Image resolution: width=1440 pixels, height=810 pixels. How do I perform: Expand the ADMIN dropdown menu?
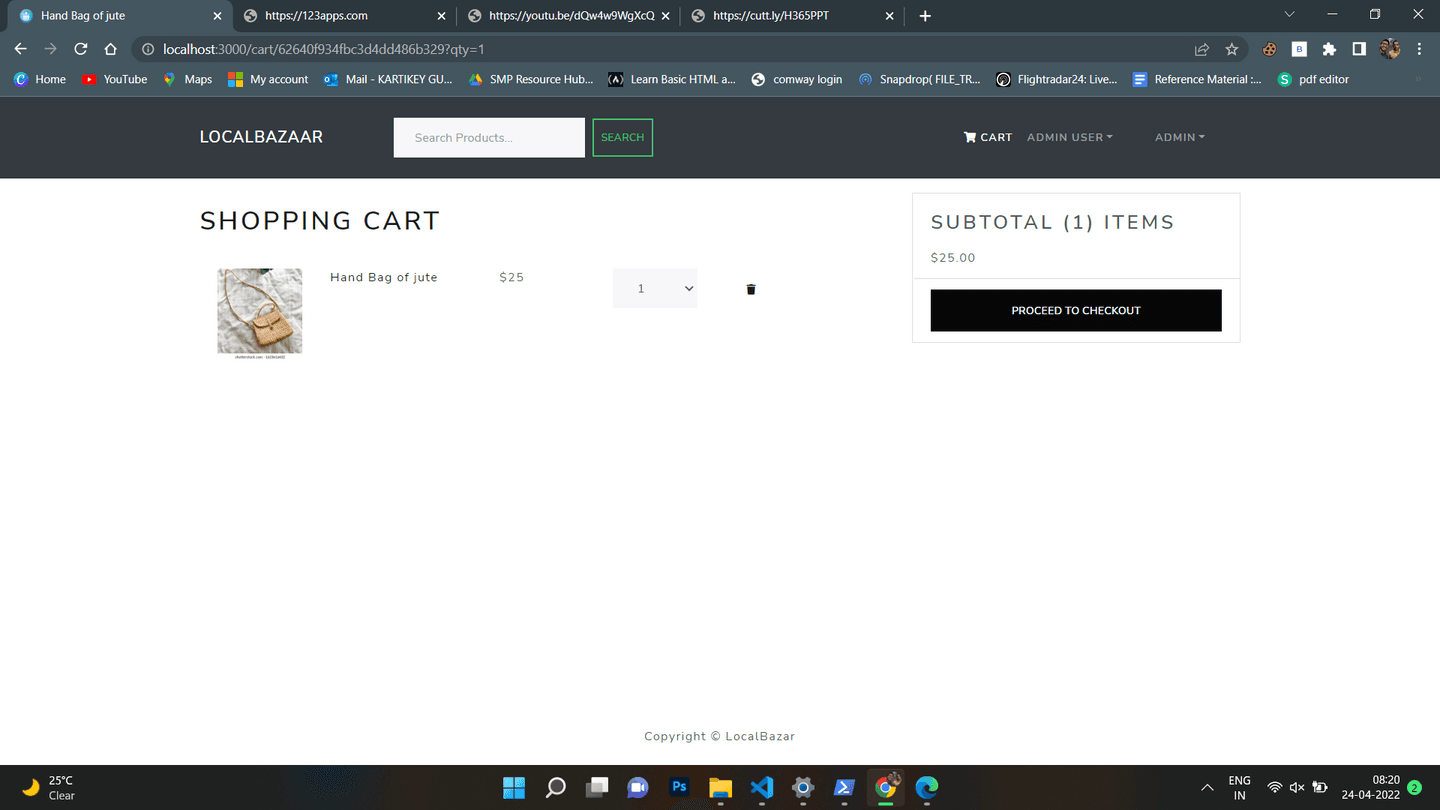coord(1180,137)
